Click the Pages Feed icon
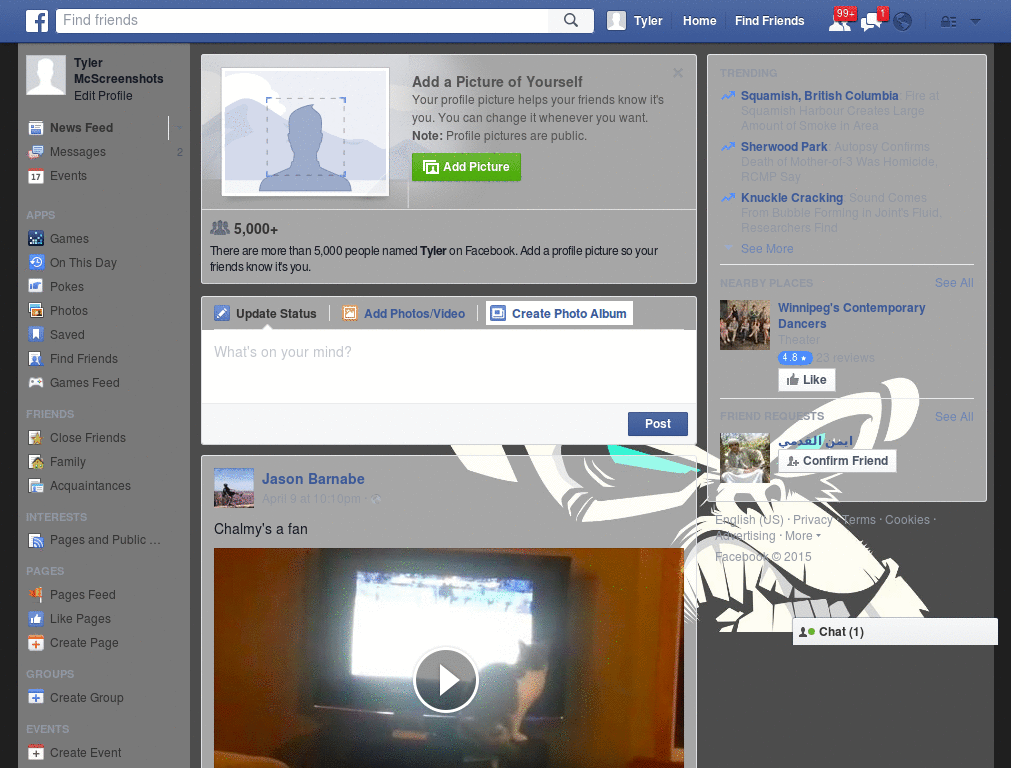The height and width of the screenshot is (768, 1024). click(36, 594)
